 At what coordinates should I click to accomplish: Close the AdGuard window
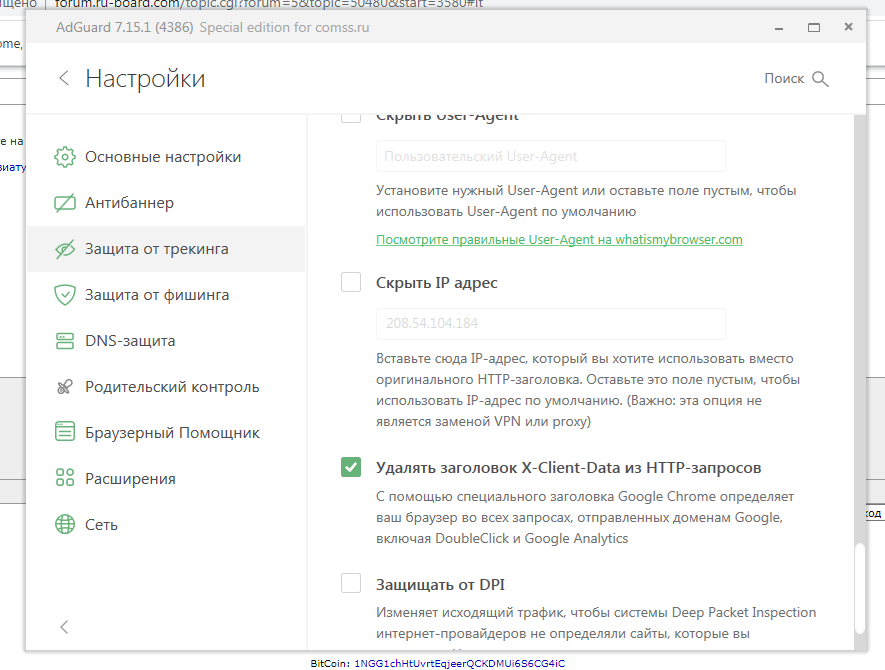pos(848,27)
